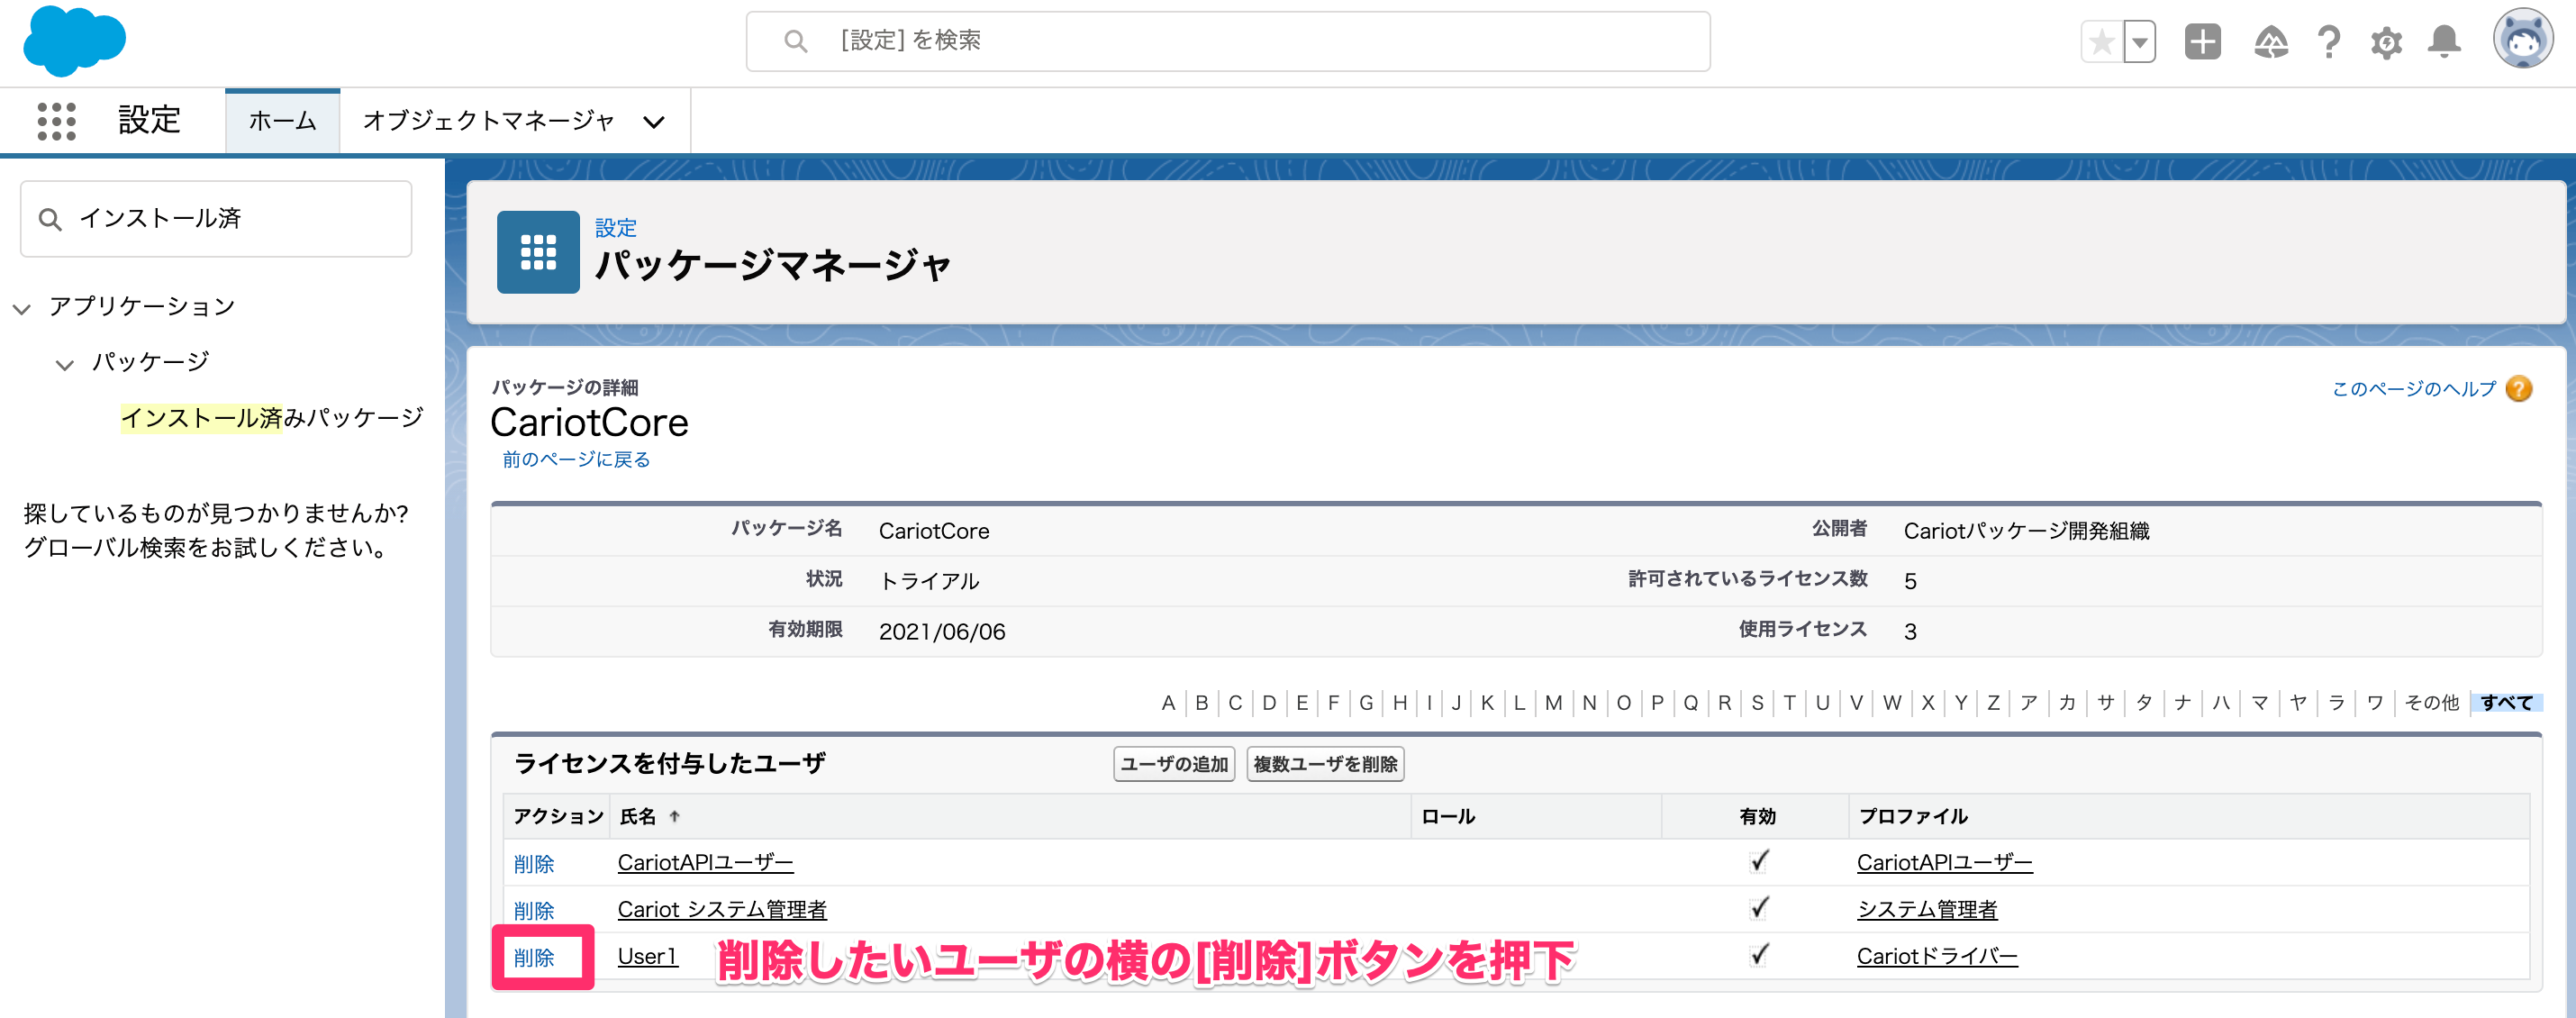Filter users by letter Z

click(1993, 703)
